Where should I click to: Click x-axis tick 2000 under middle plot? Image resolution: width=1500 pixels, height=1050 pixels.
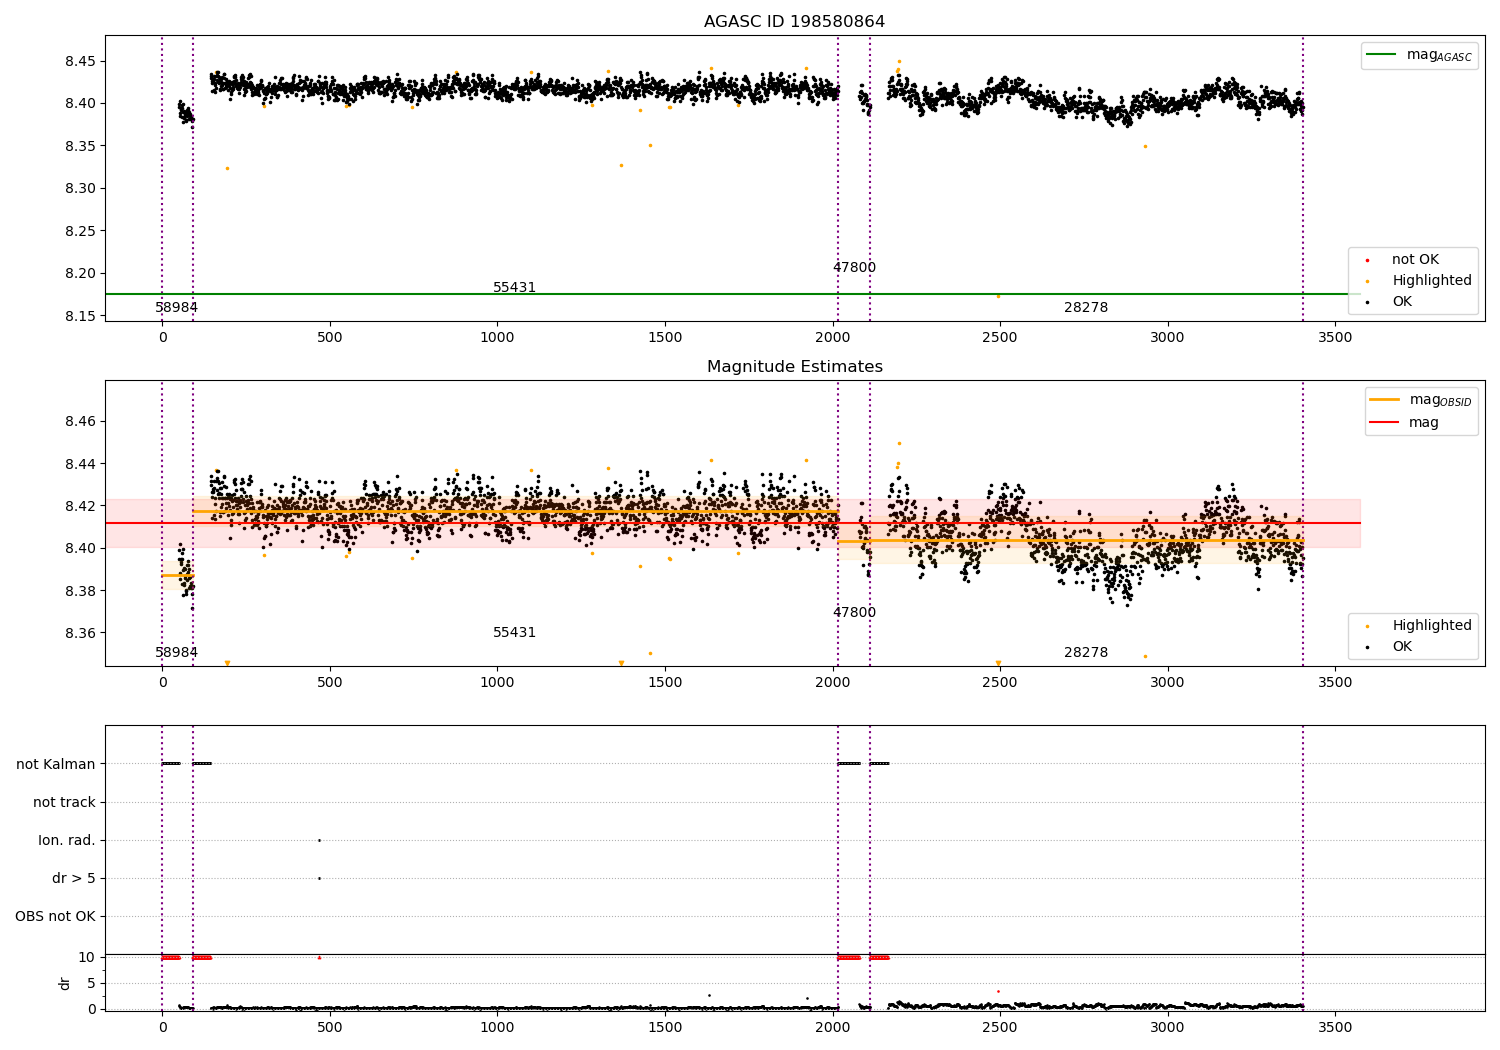(833, 683)
